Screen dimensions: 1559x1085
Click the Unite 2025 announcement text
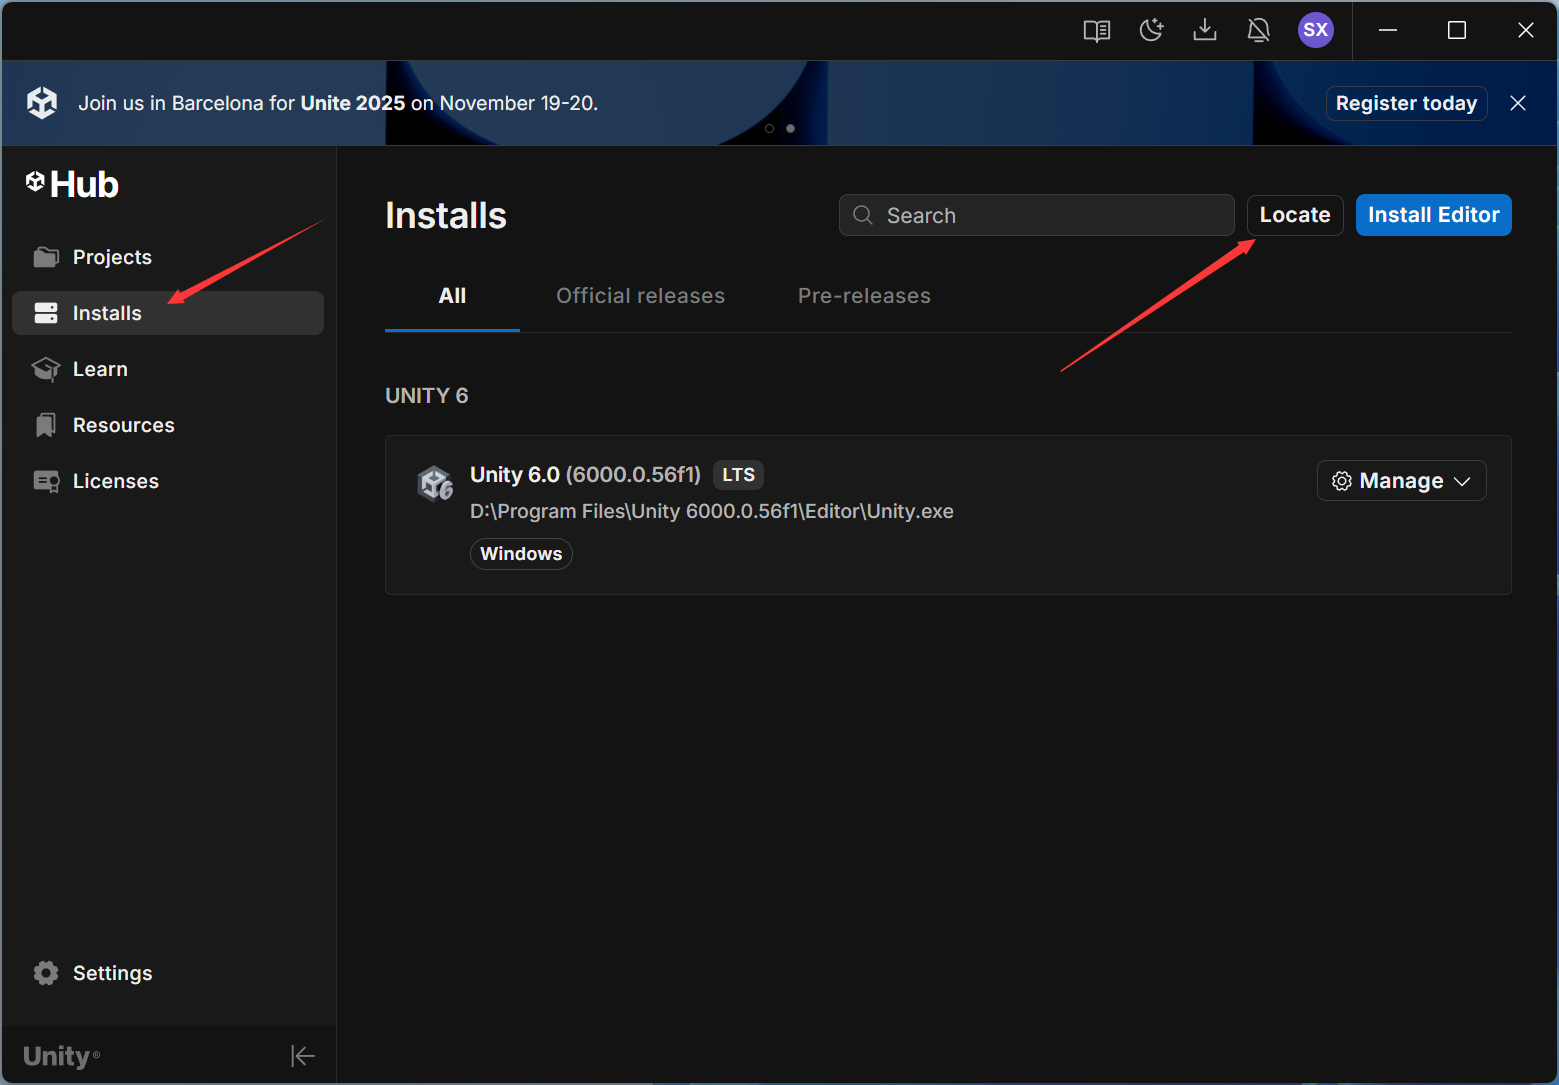point(338,103)
